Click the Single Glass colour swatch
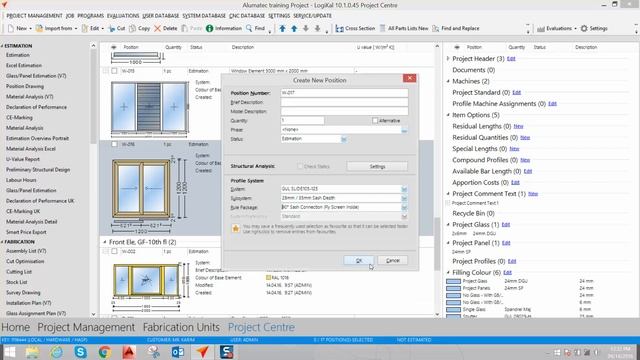Viewport: 640px width, 360px height. [x=453, y=309]
